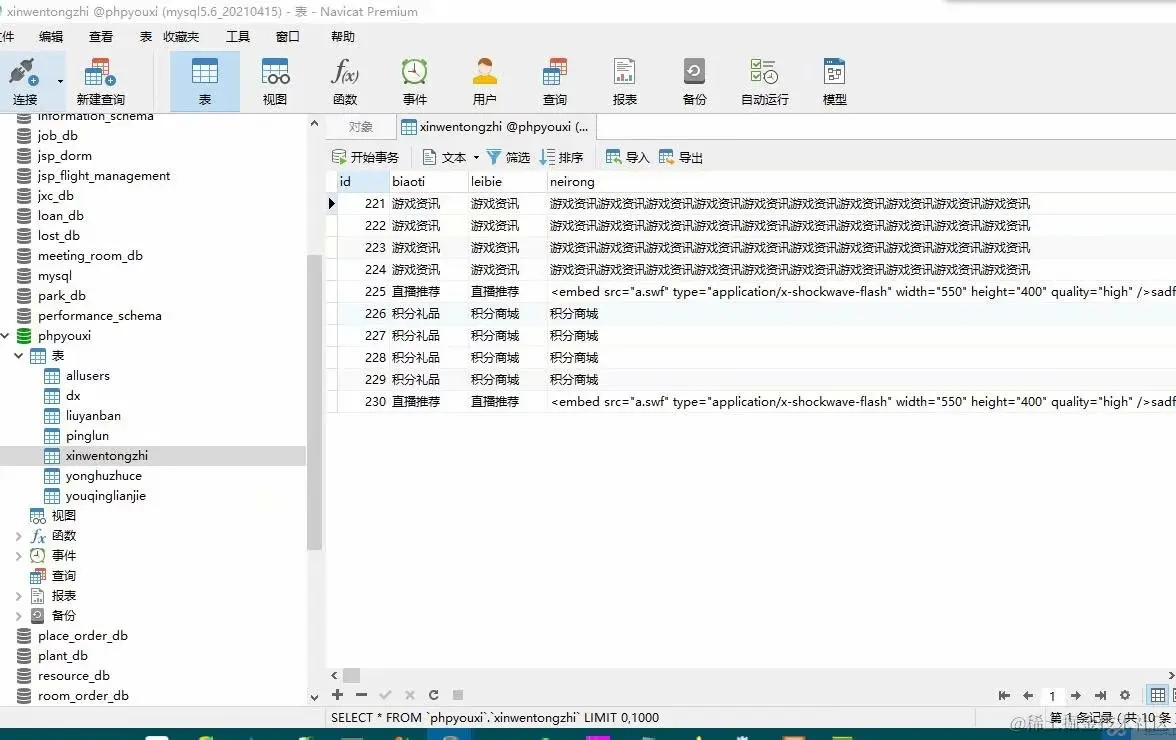Screen dimensions: 1176x740
Task: Click the cell with id 225
Action: point(362,292)
